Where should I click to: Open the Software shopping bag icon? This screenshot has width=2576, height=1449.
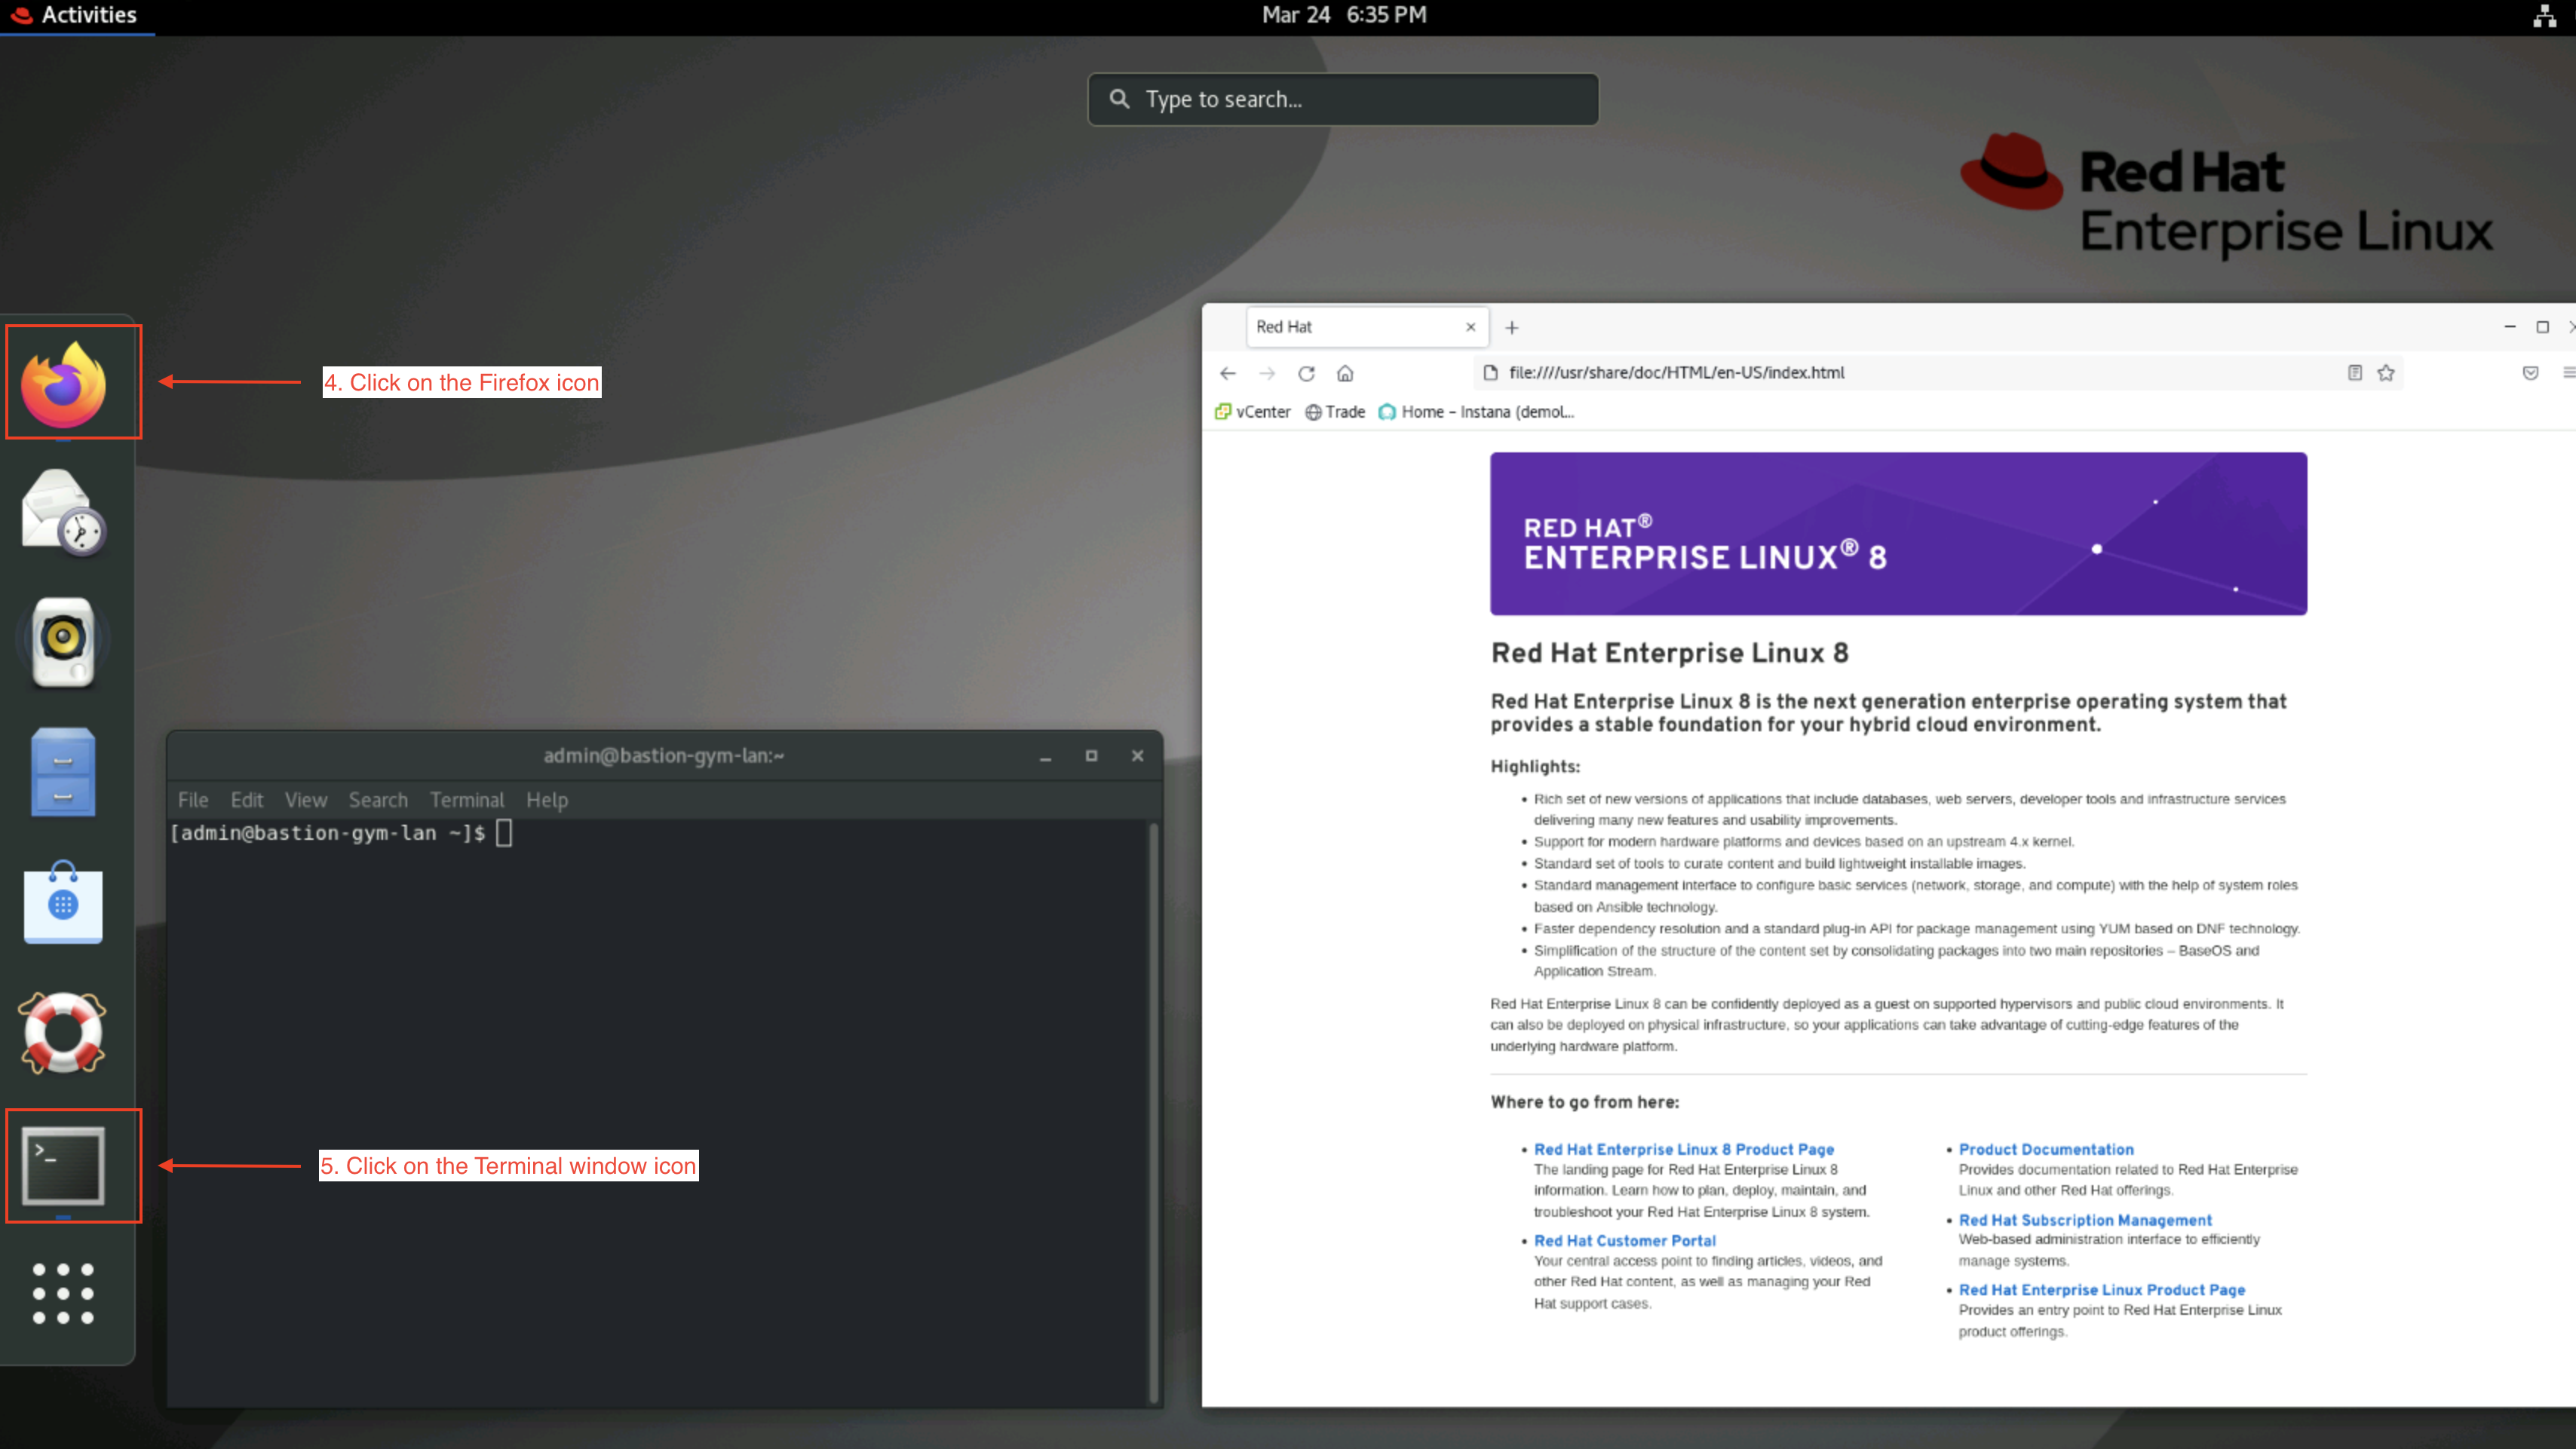[x=64, y=902]
